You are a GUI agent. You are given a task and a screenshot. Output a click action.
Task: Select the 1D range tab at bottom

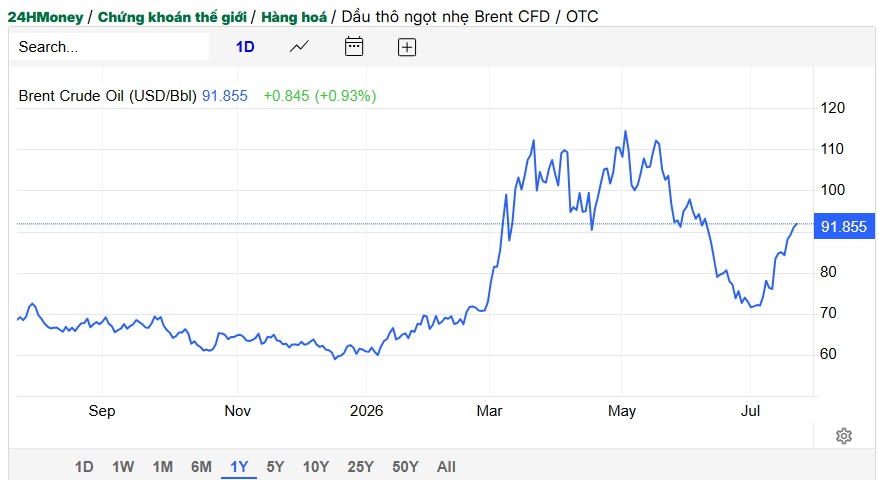point(84,467)
